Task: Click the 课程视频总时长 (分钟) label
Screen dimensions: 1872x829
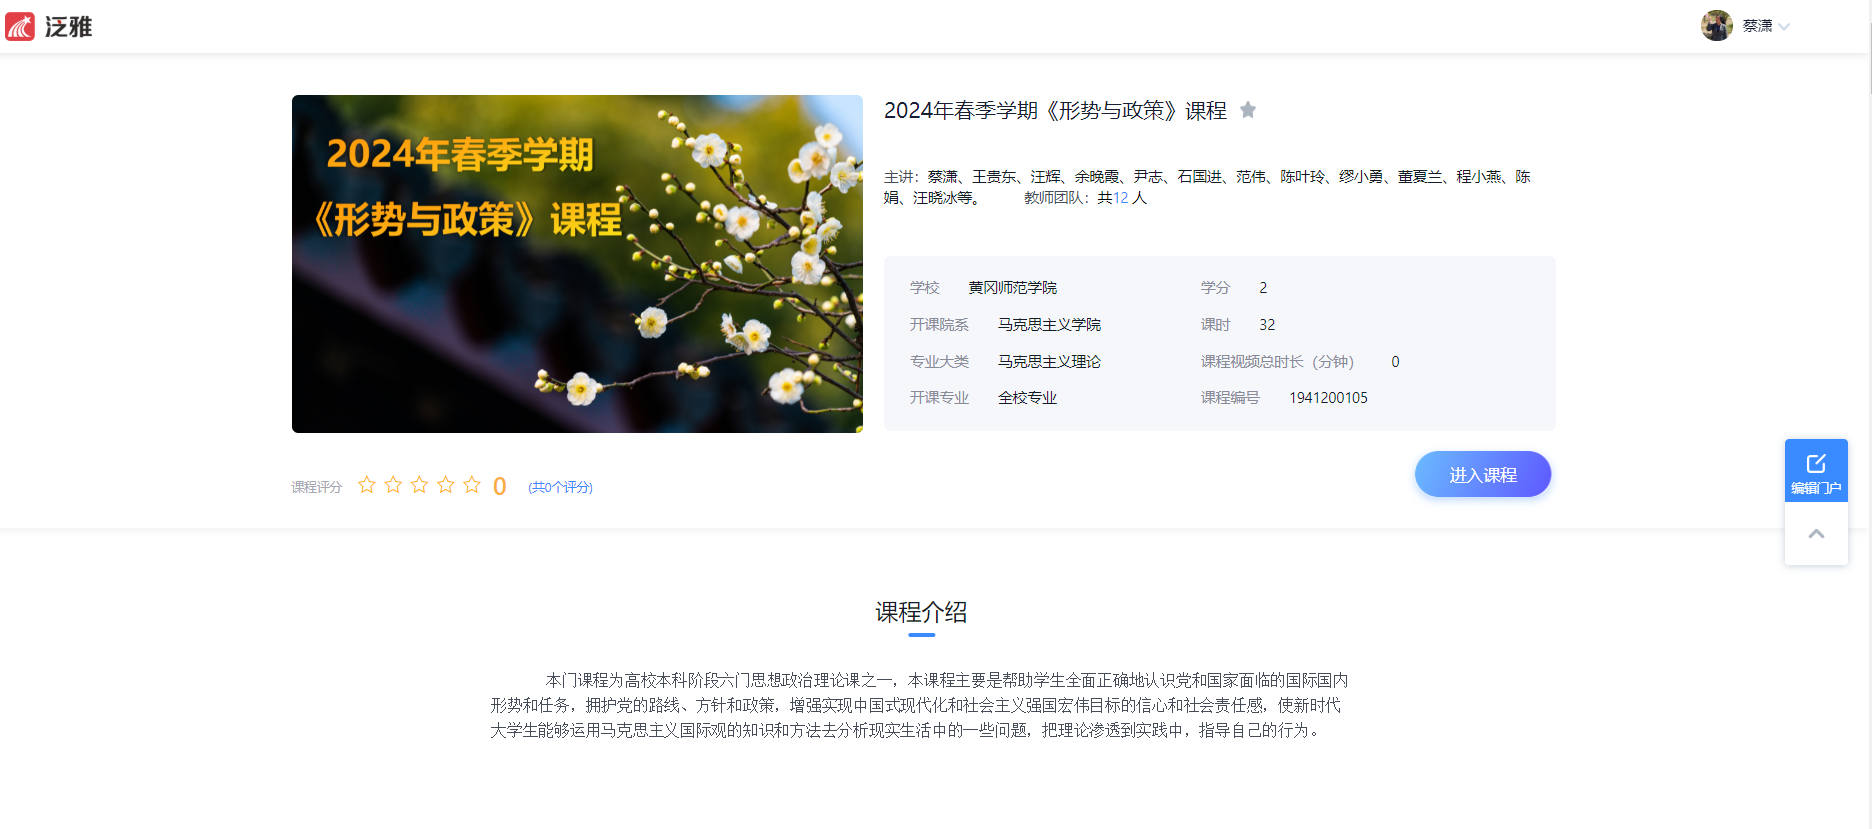Action: click(x=1277, y=362)
